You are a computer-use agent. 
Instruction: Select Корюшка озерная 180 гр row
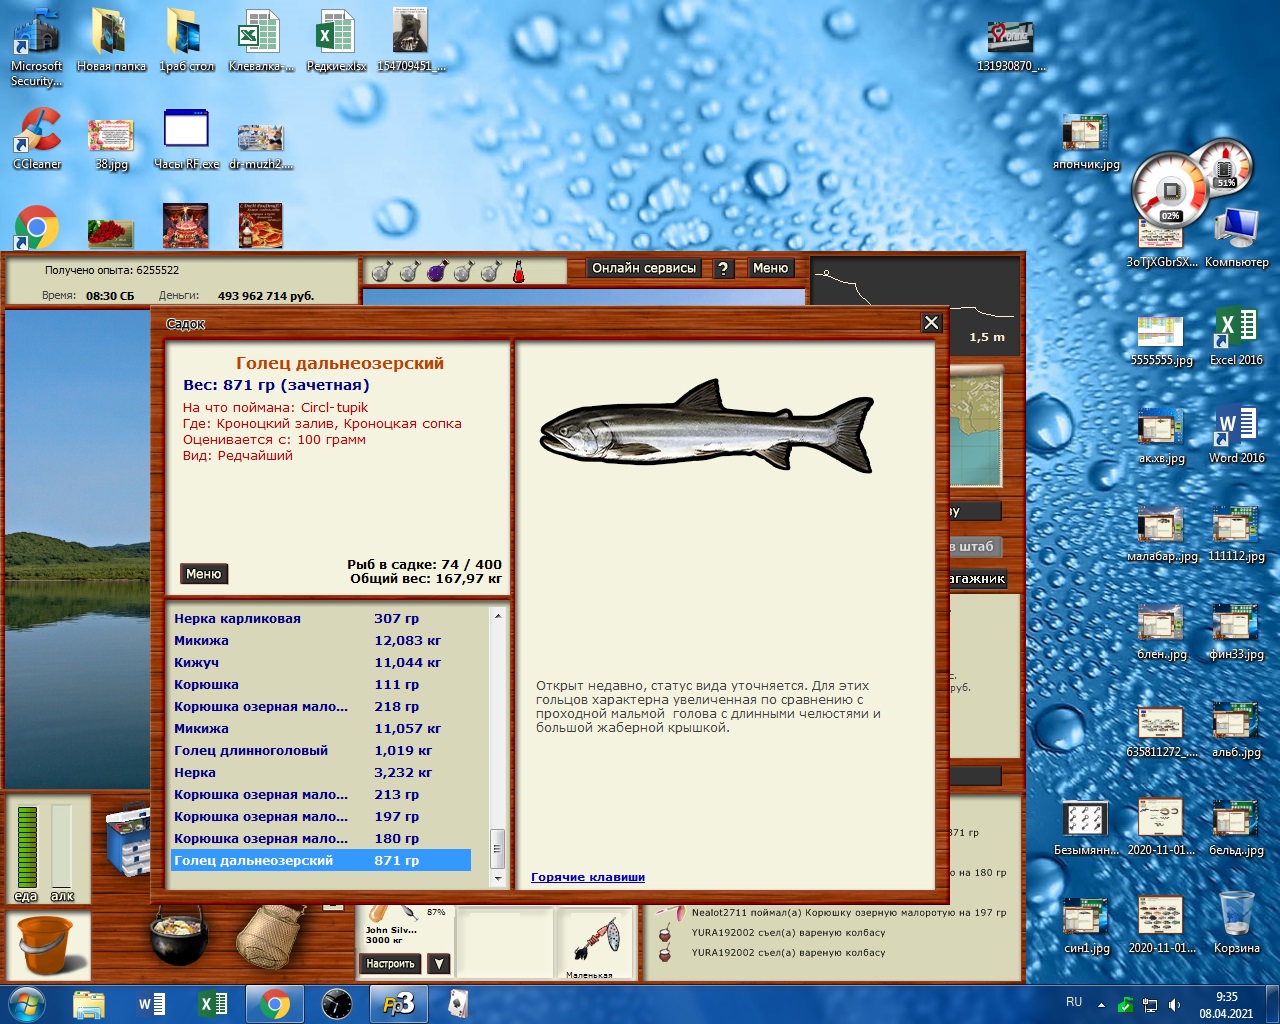pyautogui.click(x=320, y=838)
